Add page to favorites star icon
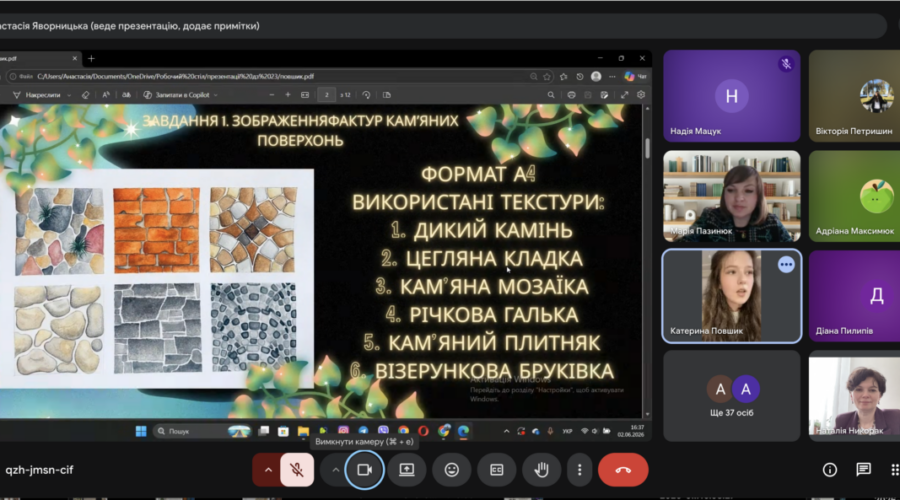Viewport: 900px width, 500px height. [547, 76]
